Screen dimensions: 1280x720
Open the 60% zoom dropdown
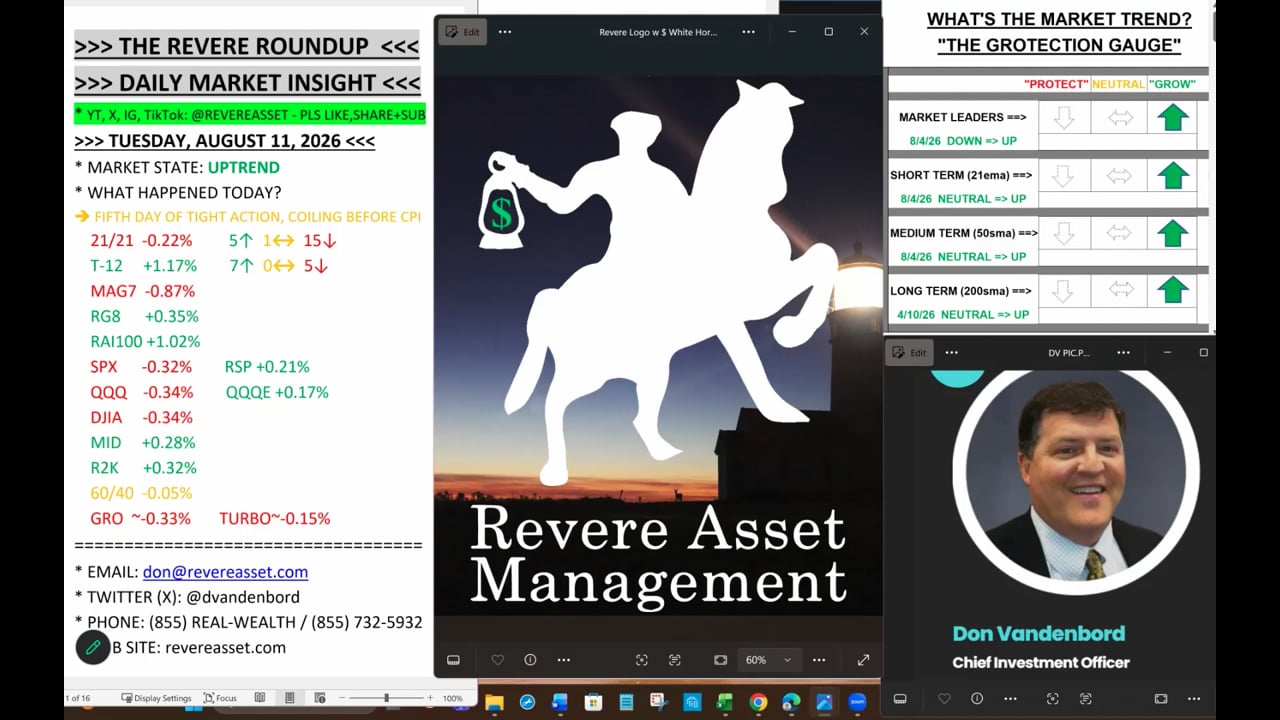pos(768,660)
